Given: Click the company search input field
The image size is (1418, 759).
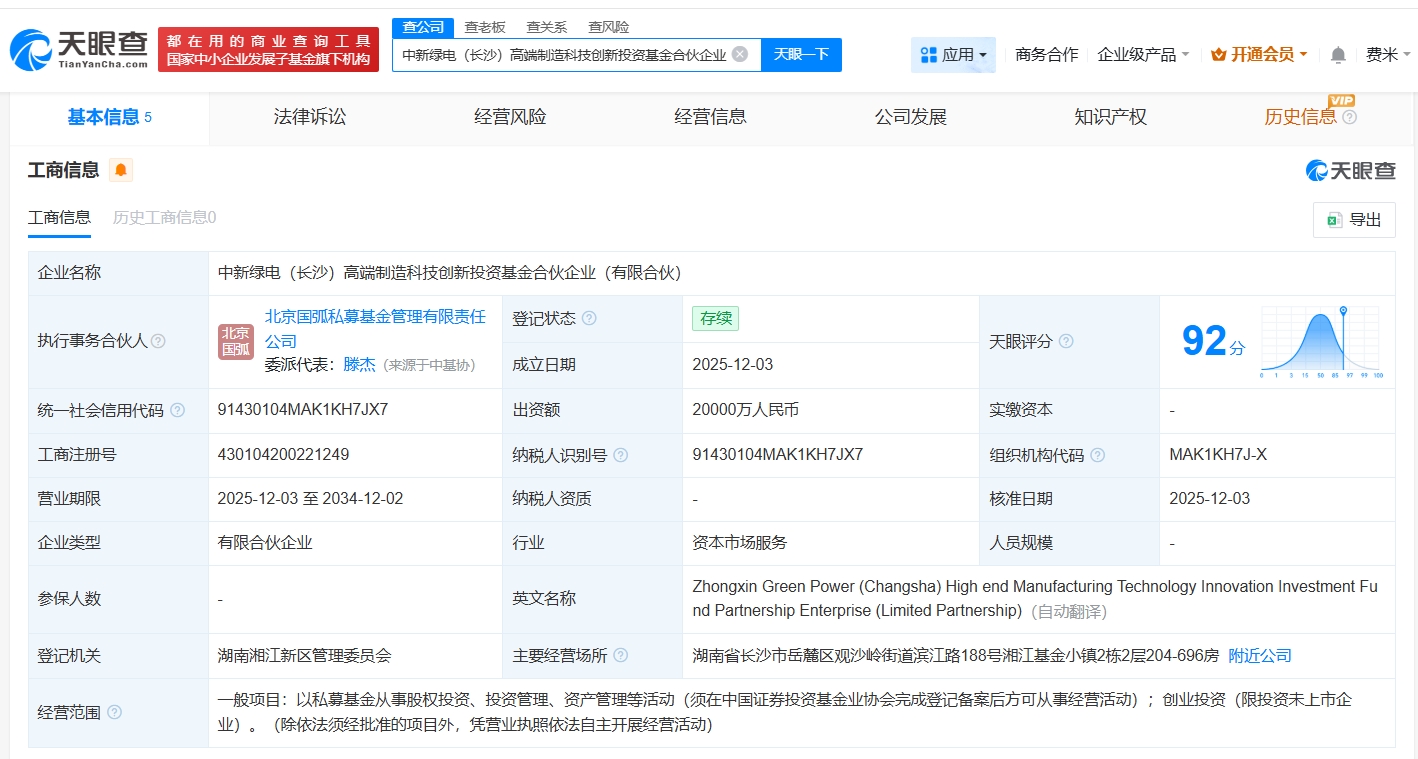Looking at the screenshot, I should 563,55.
